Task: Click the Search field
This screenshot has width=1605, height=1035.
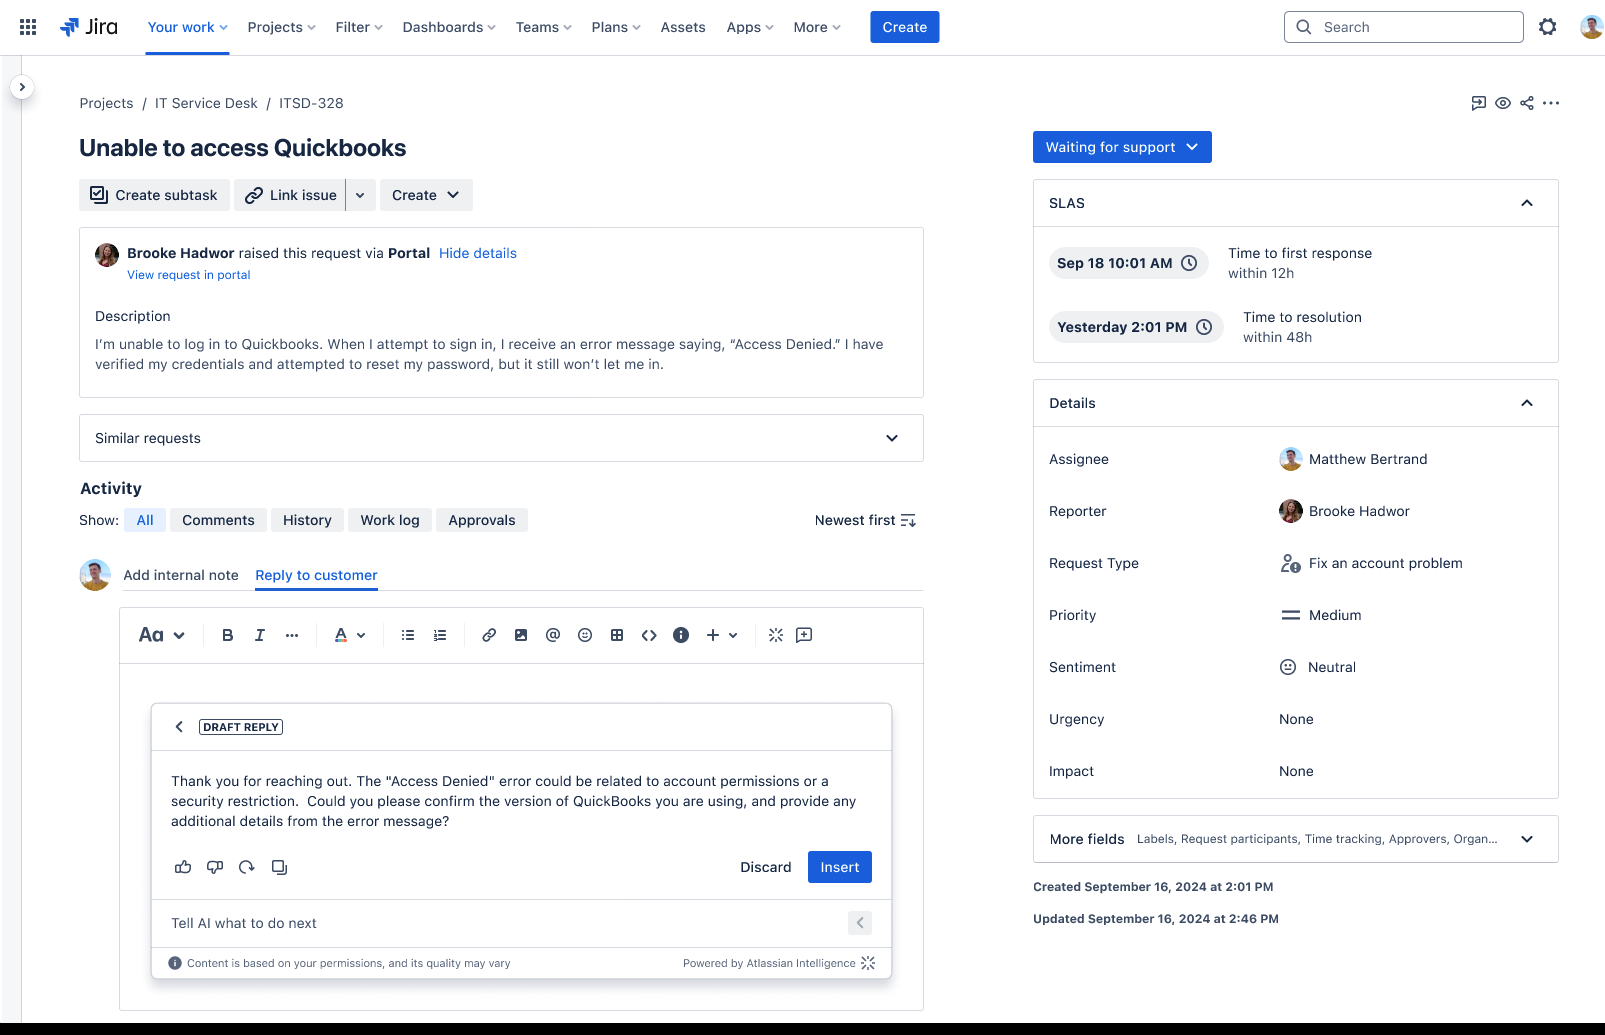Action: tap(1403, 27)
